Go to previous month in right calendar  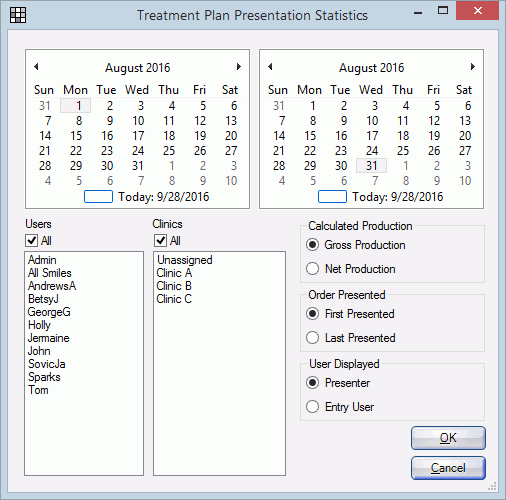[270, 67]
